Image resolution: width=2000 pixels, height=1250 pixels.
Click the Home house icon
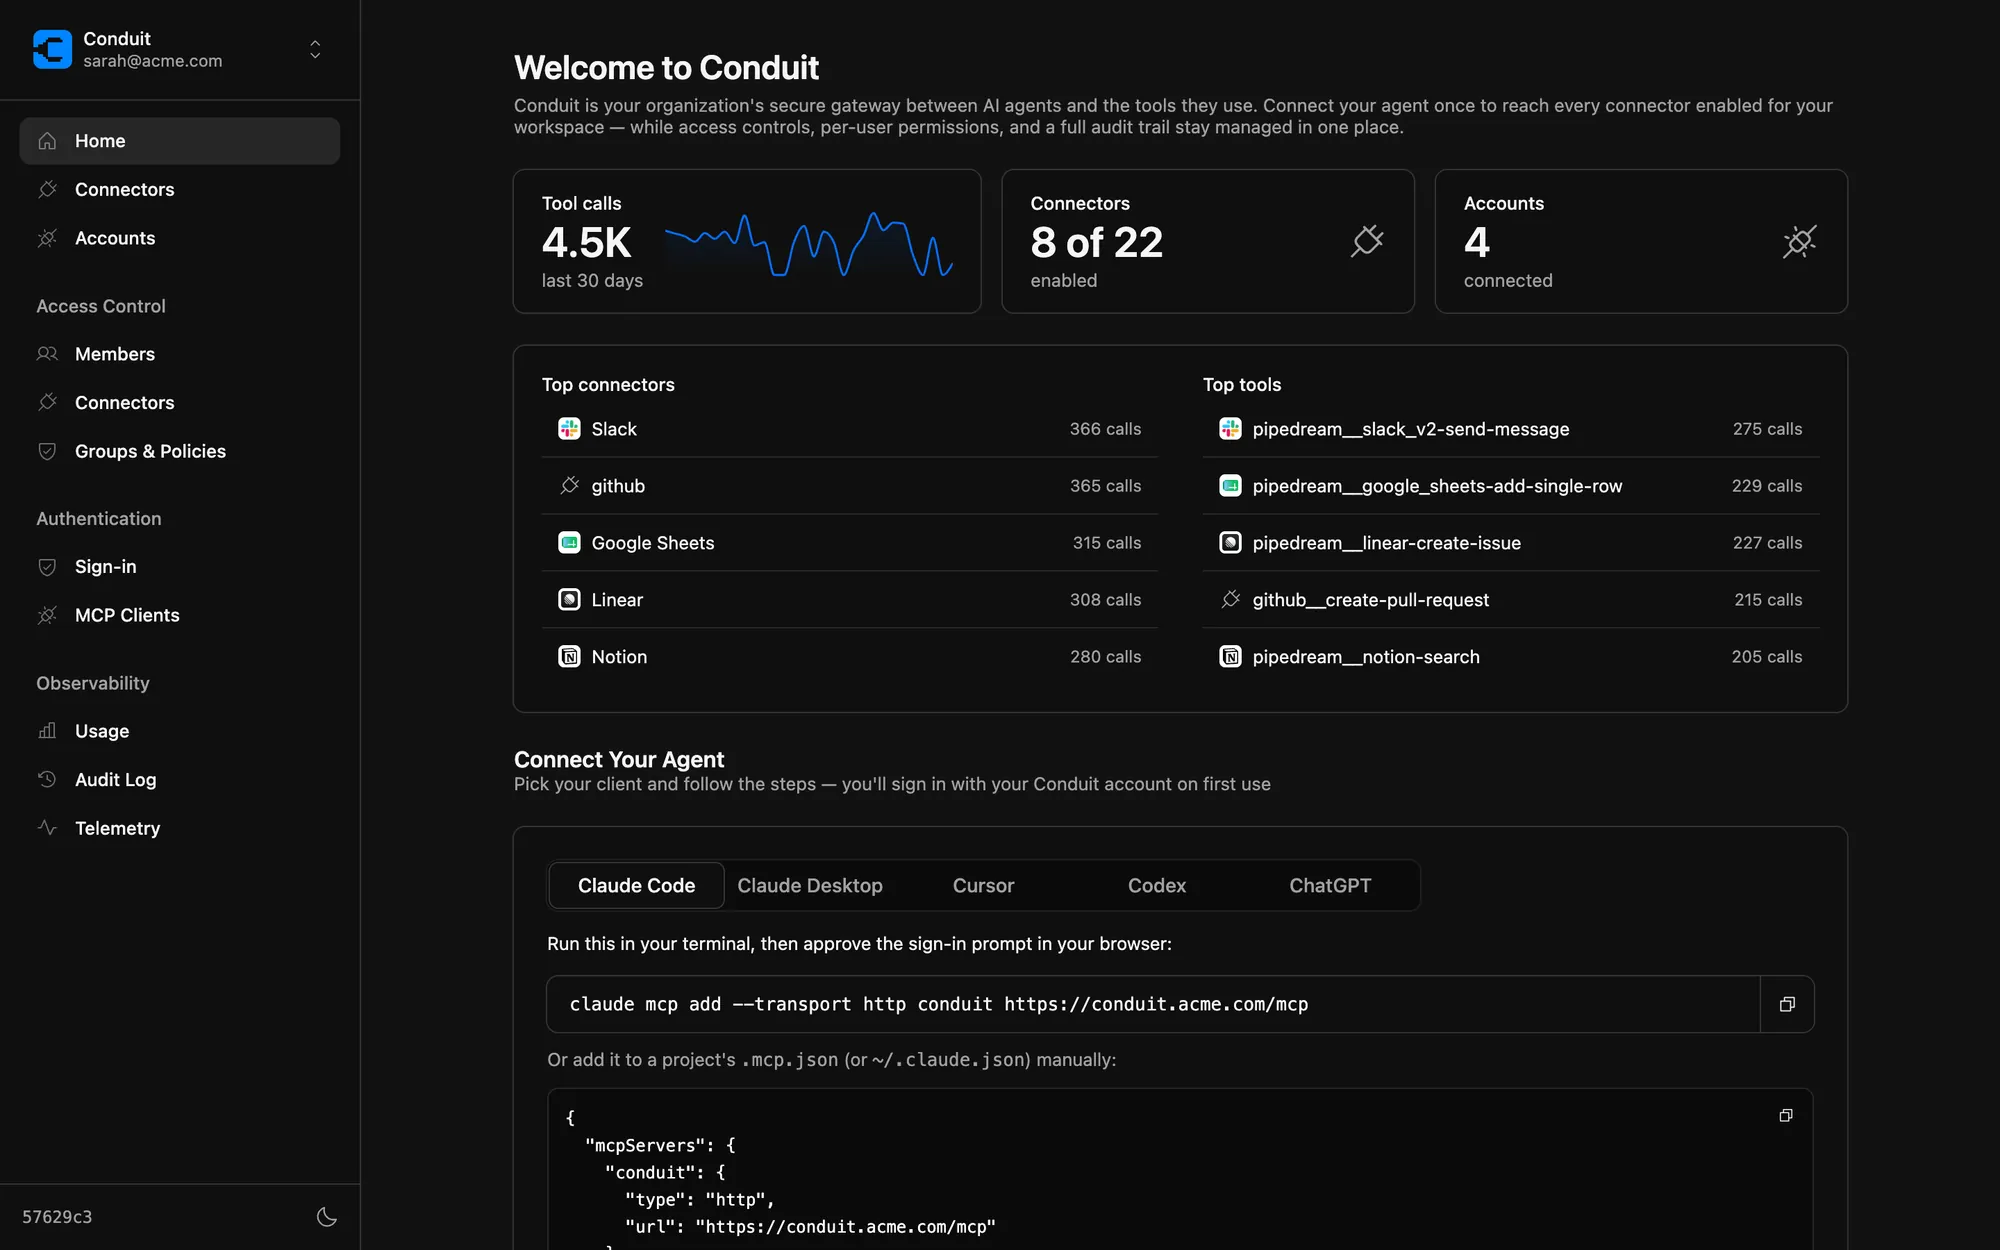point(47,141)
